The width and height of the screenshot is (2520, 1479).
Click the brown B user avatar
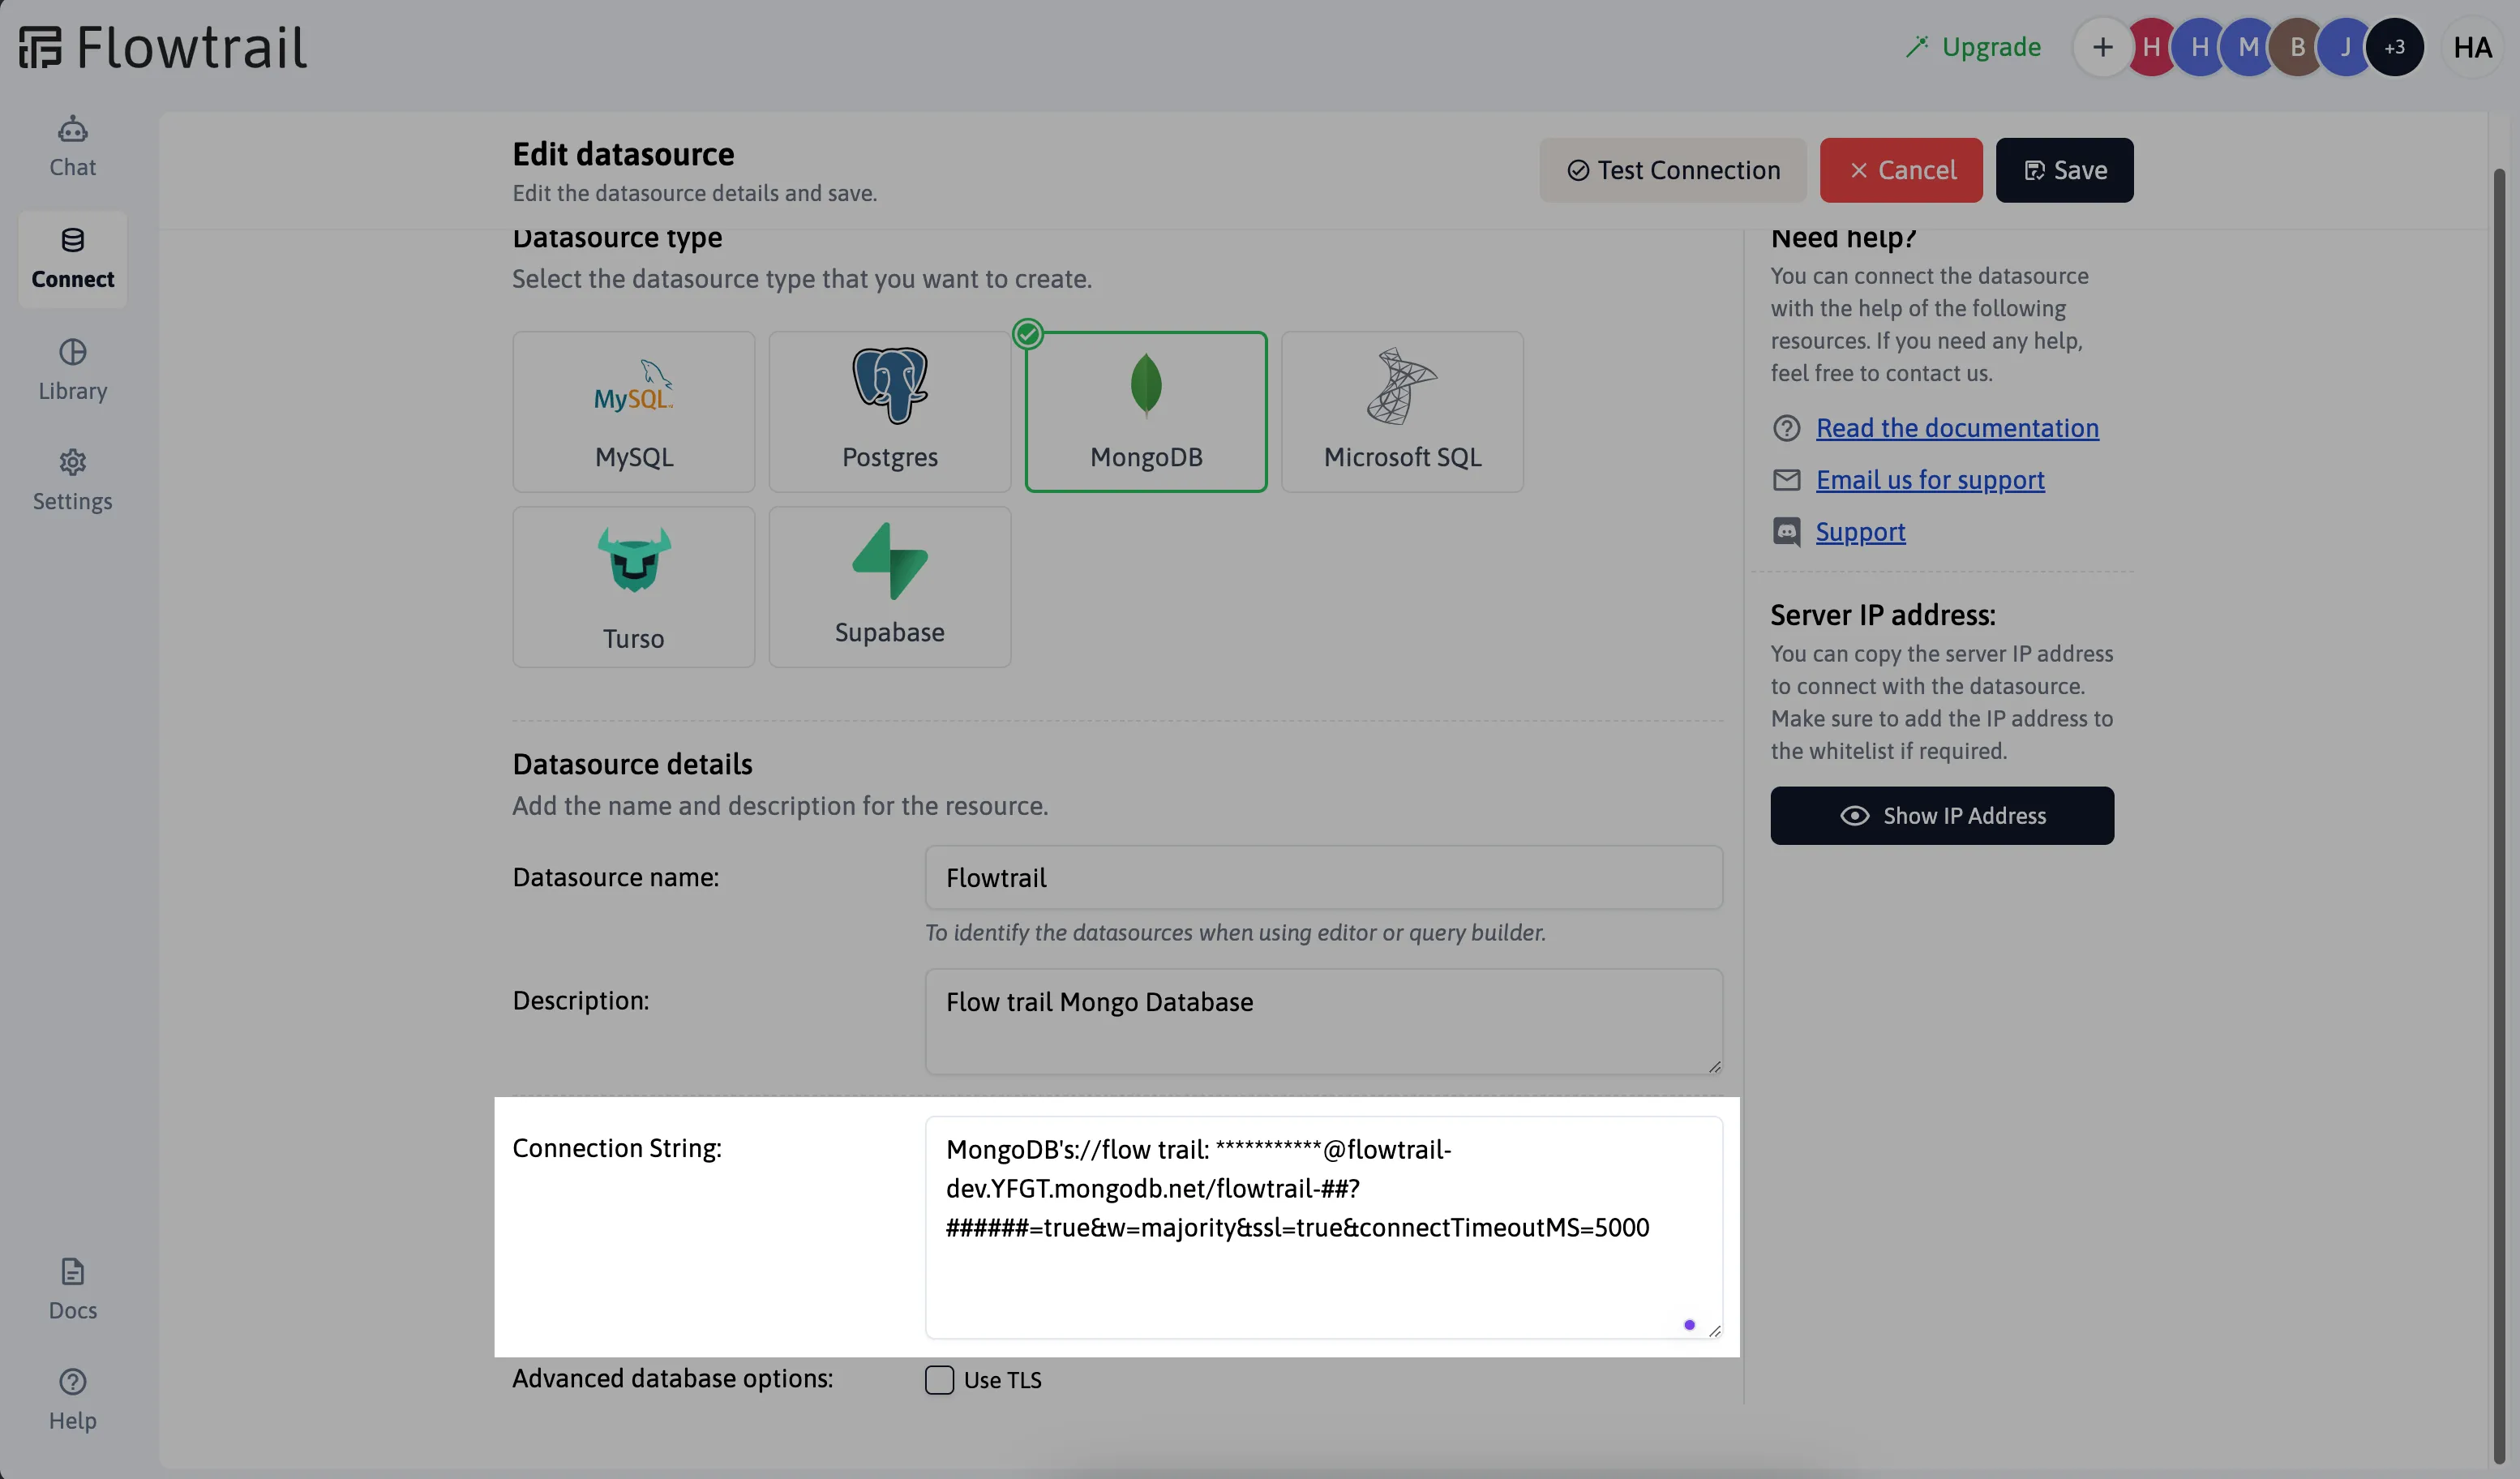pyautogui.click(x=2297, y=47)
